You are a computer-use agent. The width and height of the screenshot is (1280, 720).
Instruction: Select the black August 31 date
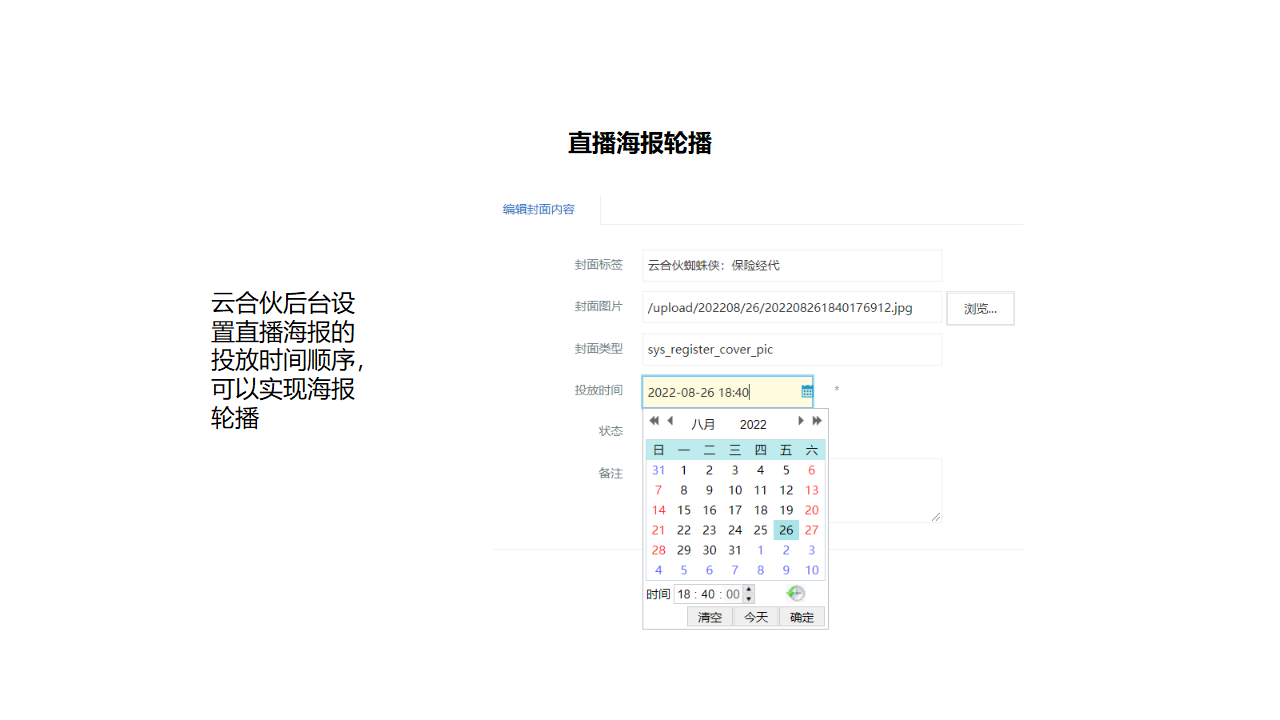[x=735, y=550]
